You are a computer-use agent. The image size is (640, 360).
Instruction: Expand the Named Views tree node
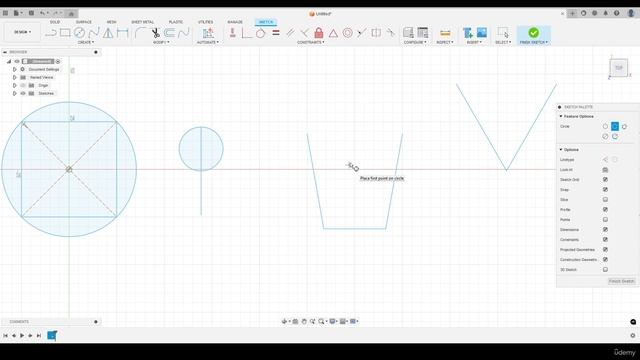tap(15, 77)
